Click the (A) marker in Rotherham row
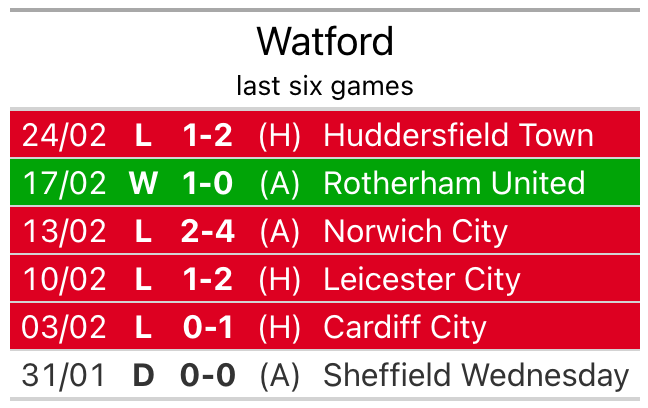Image resolution: width=648 pixels, height=408 pixels. (x=279, y=183)
